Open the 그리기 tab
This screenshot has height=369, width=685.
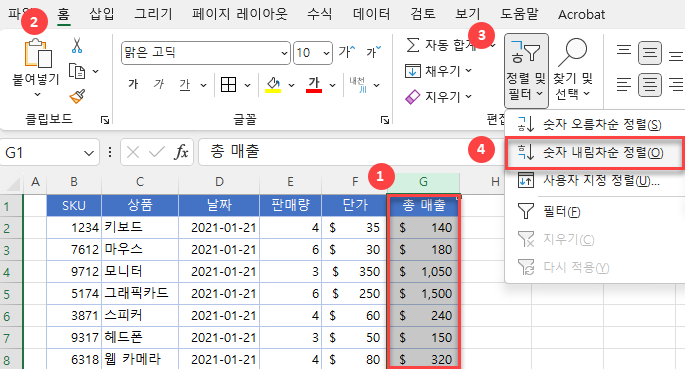tap(153, 14)
